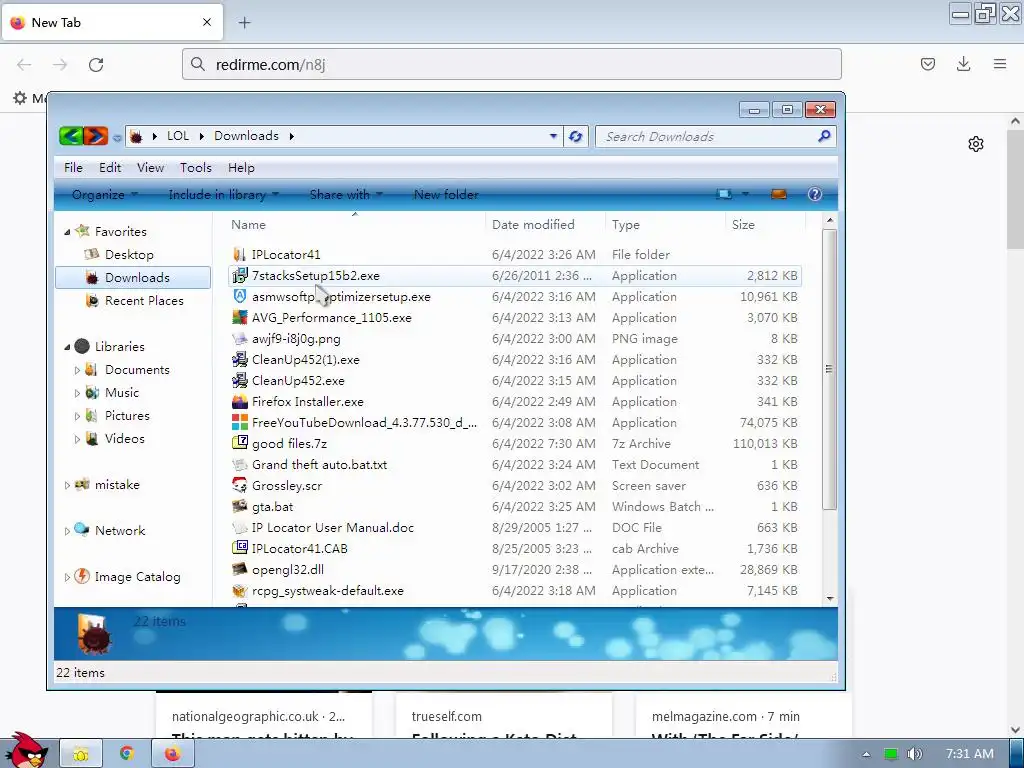The width and height of the screenshot is (1024, 768).
Task: Select Desktop in Favorites
Action: point(129,255)
